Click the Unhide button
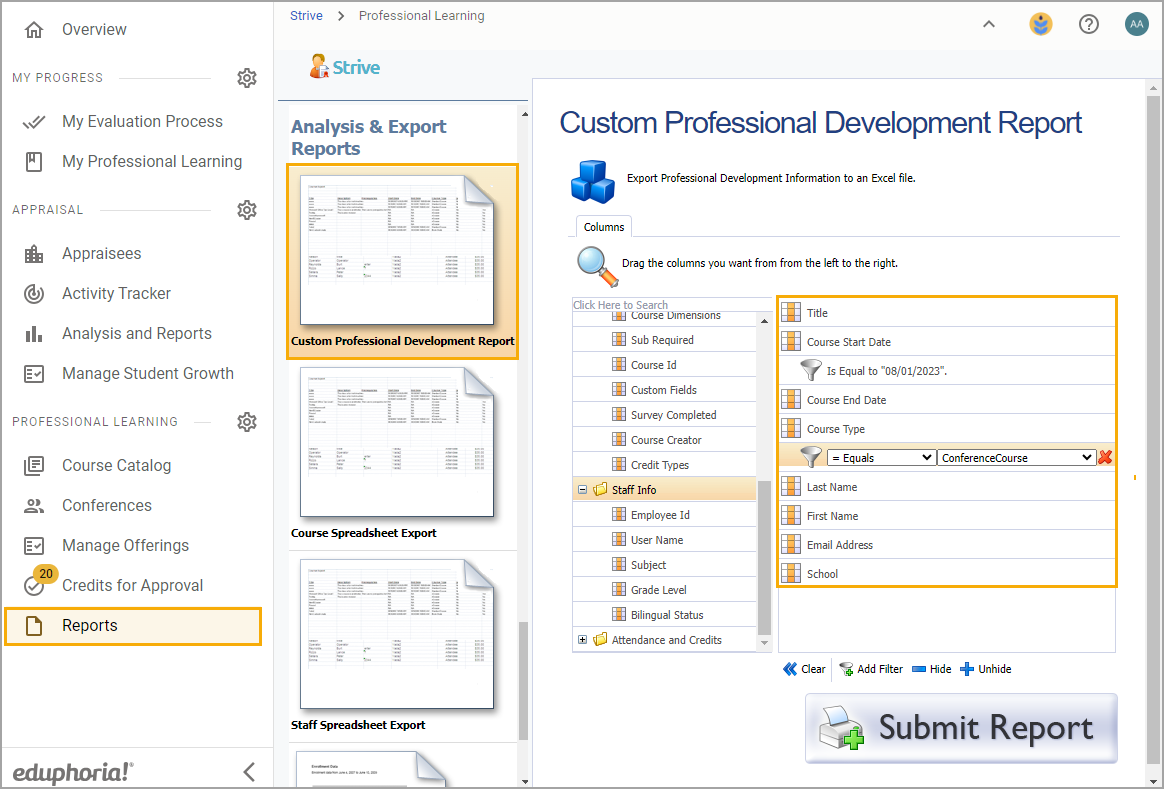 [x=986, y=669]
